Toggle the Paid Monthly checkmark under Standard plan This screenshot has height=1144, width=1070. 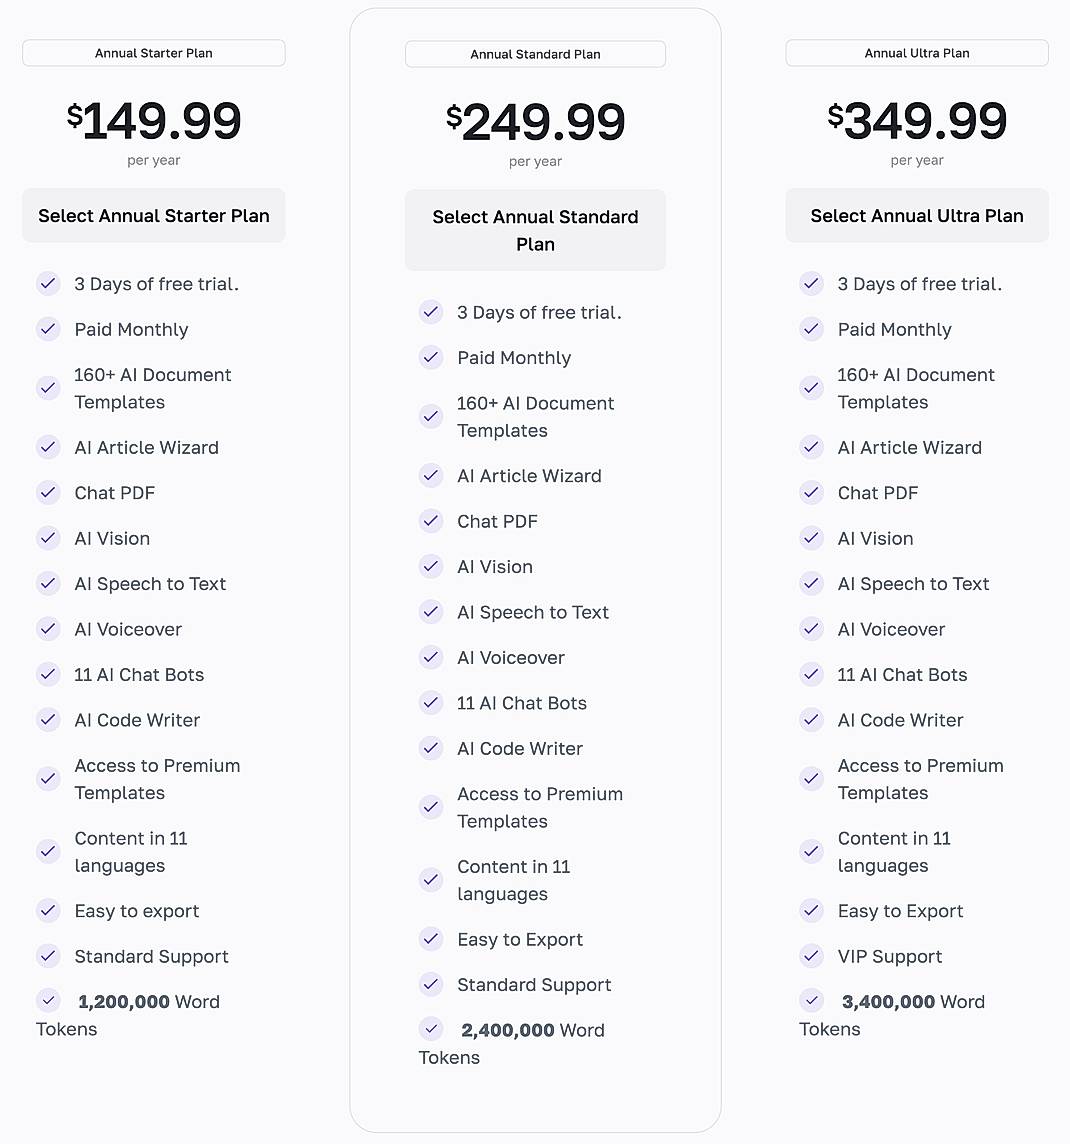point(431,357)
